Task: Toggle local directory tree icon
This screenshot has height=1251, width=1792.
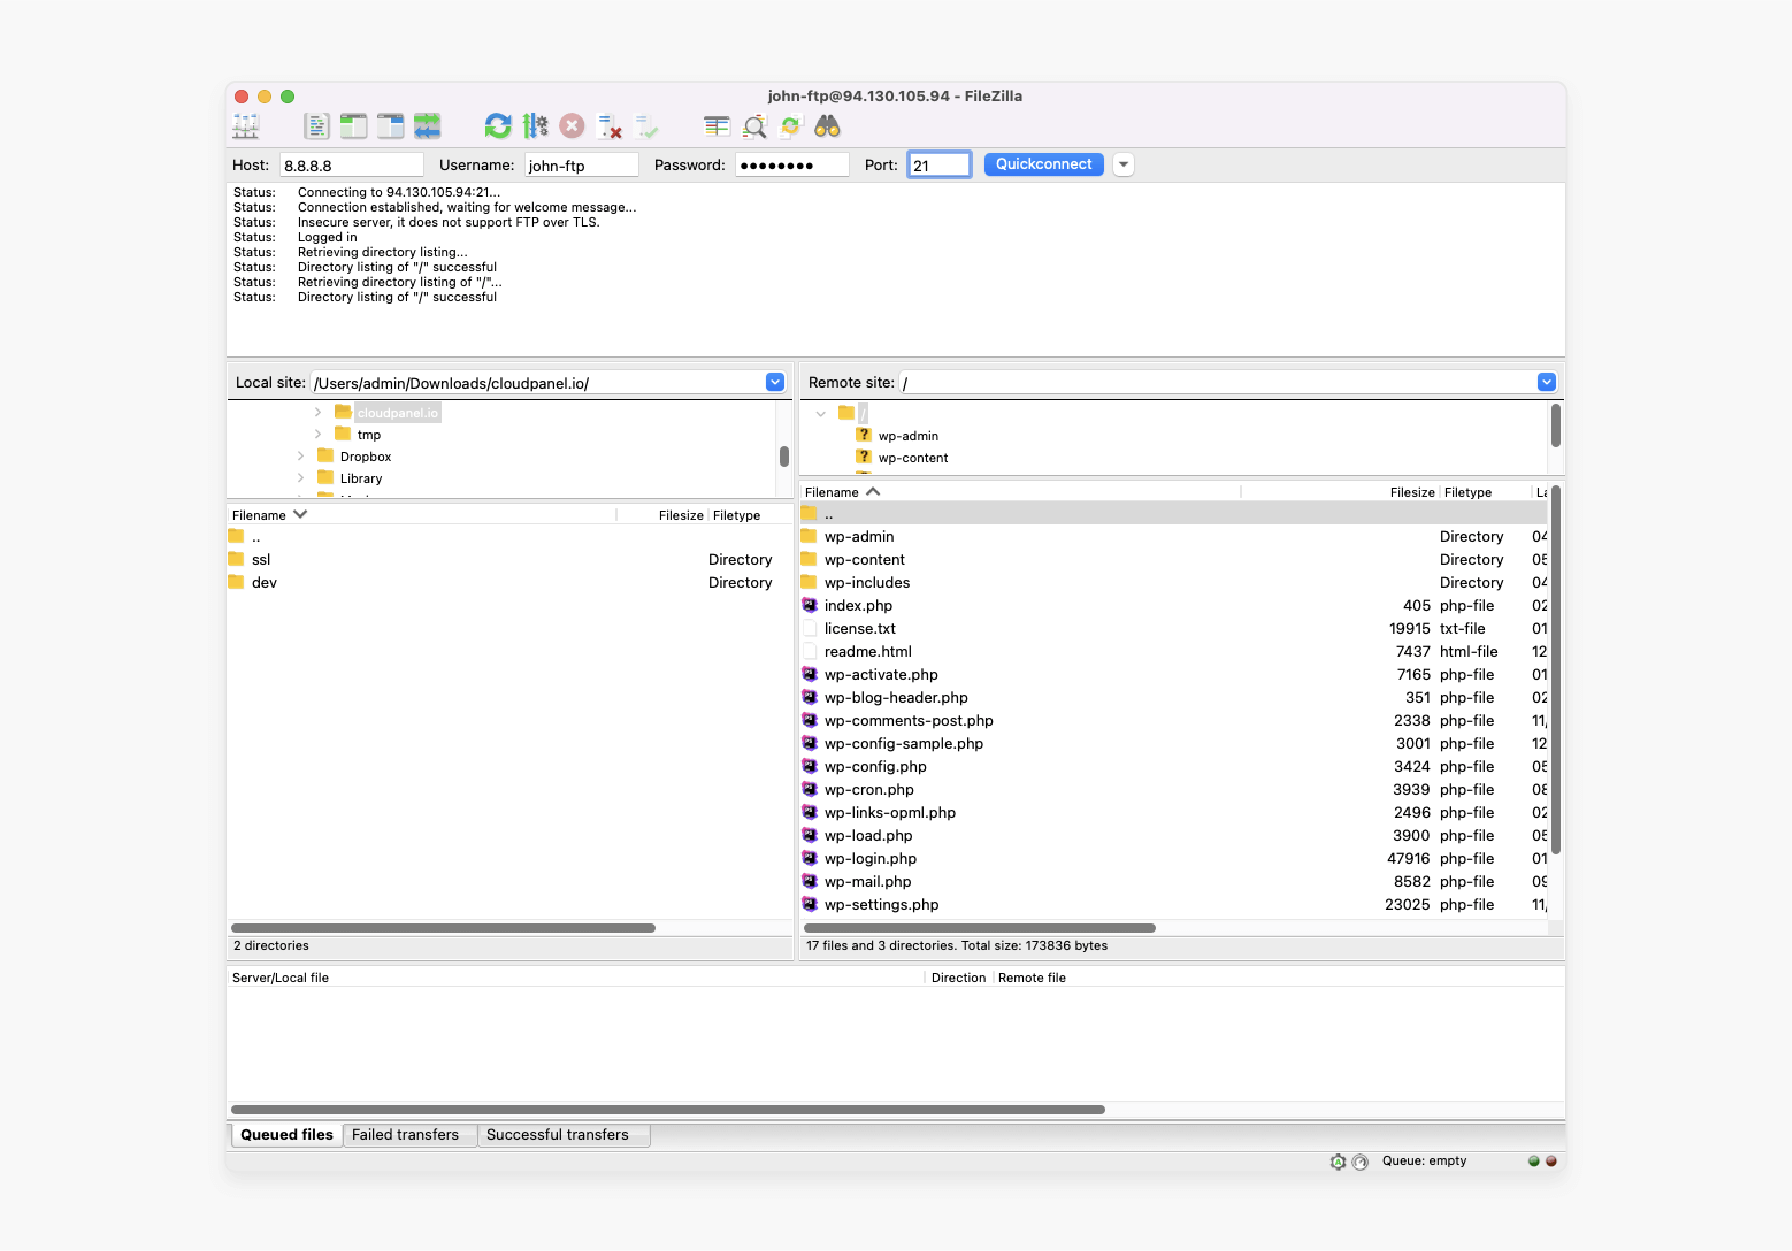Action: (353, 126)
